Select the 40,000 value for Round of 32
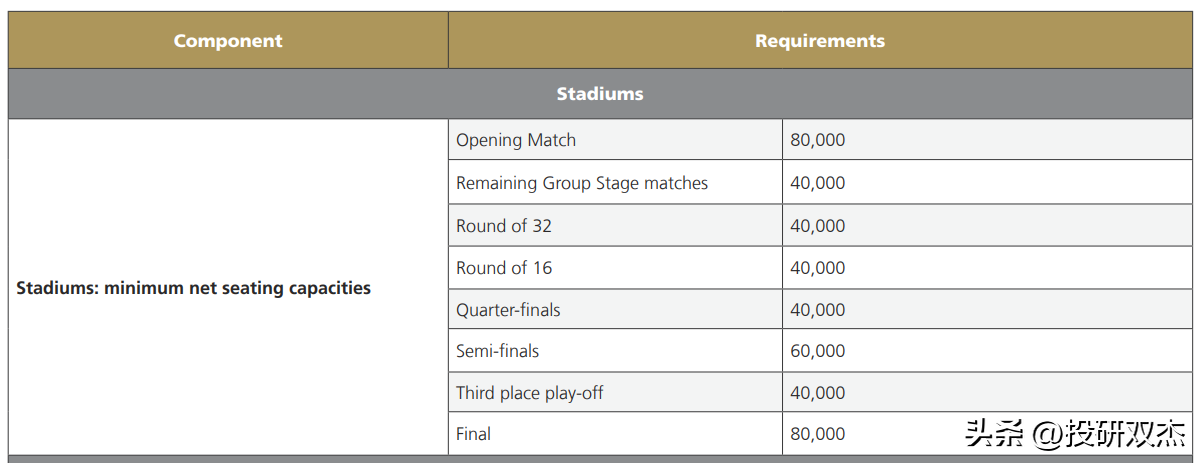Image resolution: width=1200 pixels, height=463 pixels. tap(817, 226)
